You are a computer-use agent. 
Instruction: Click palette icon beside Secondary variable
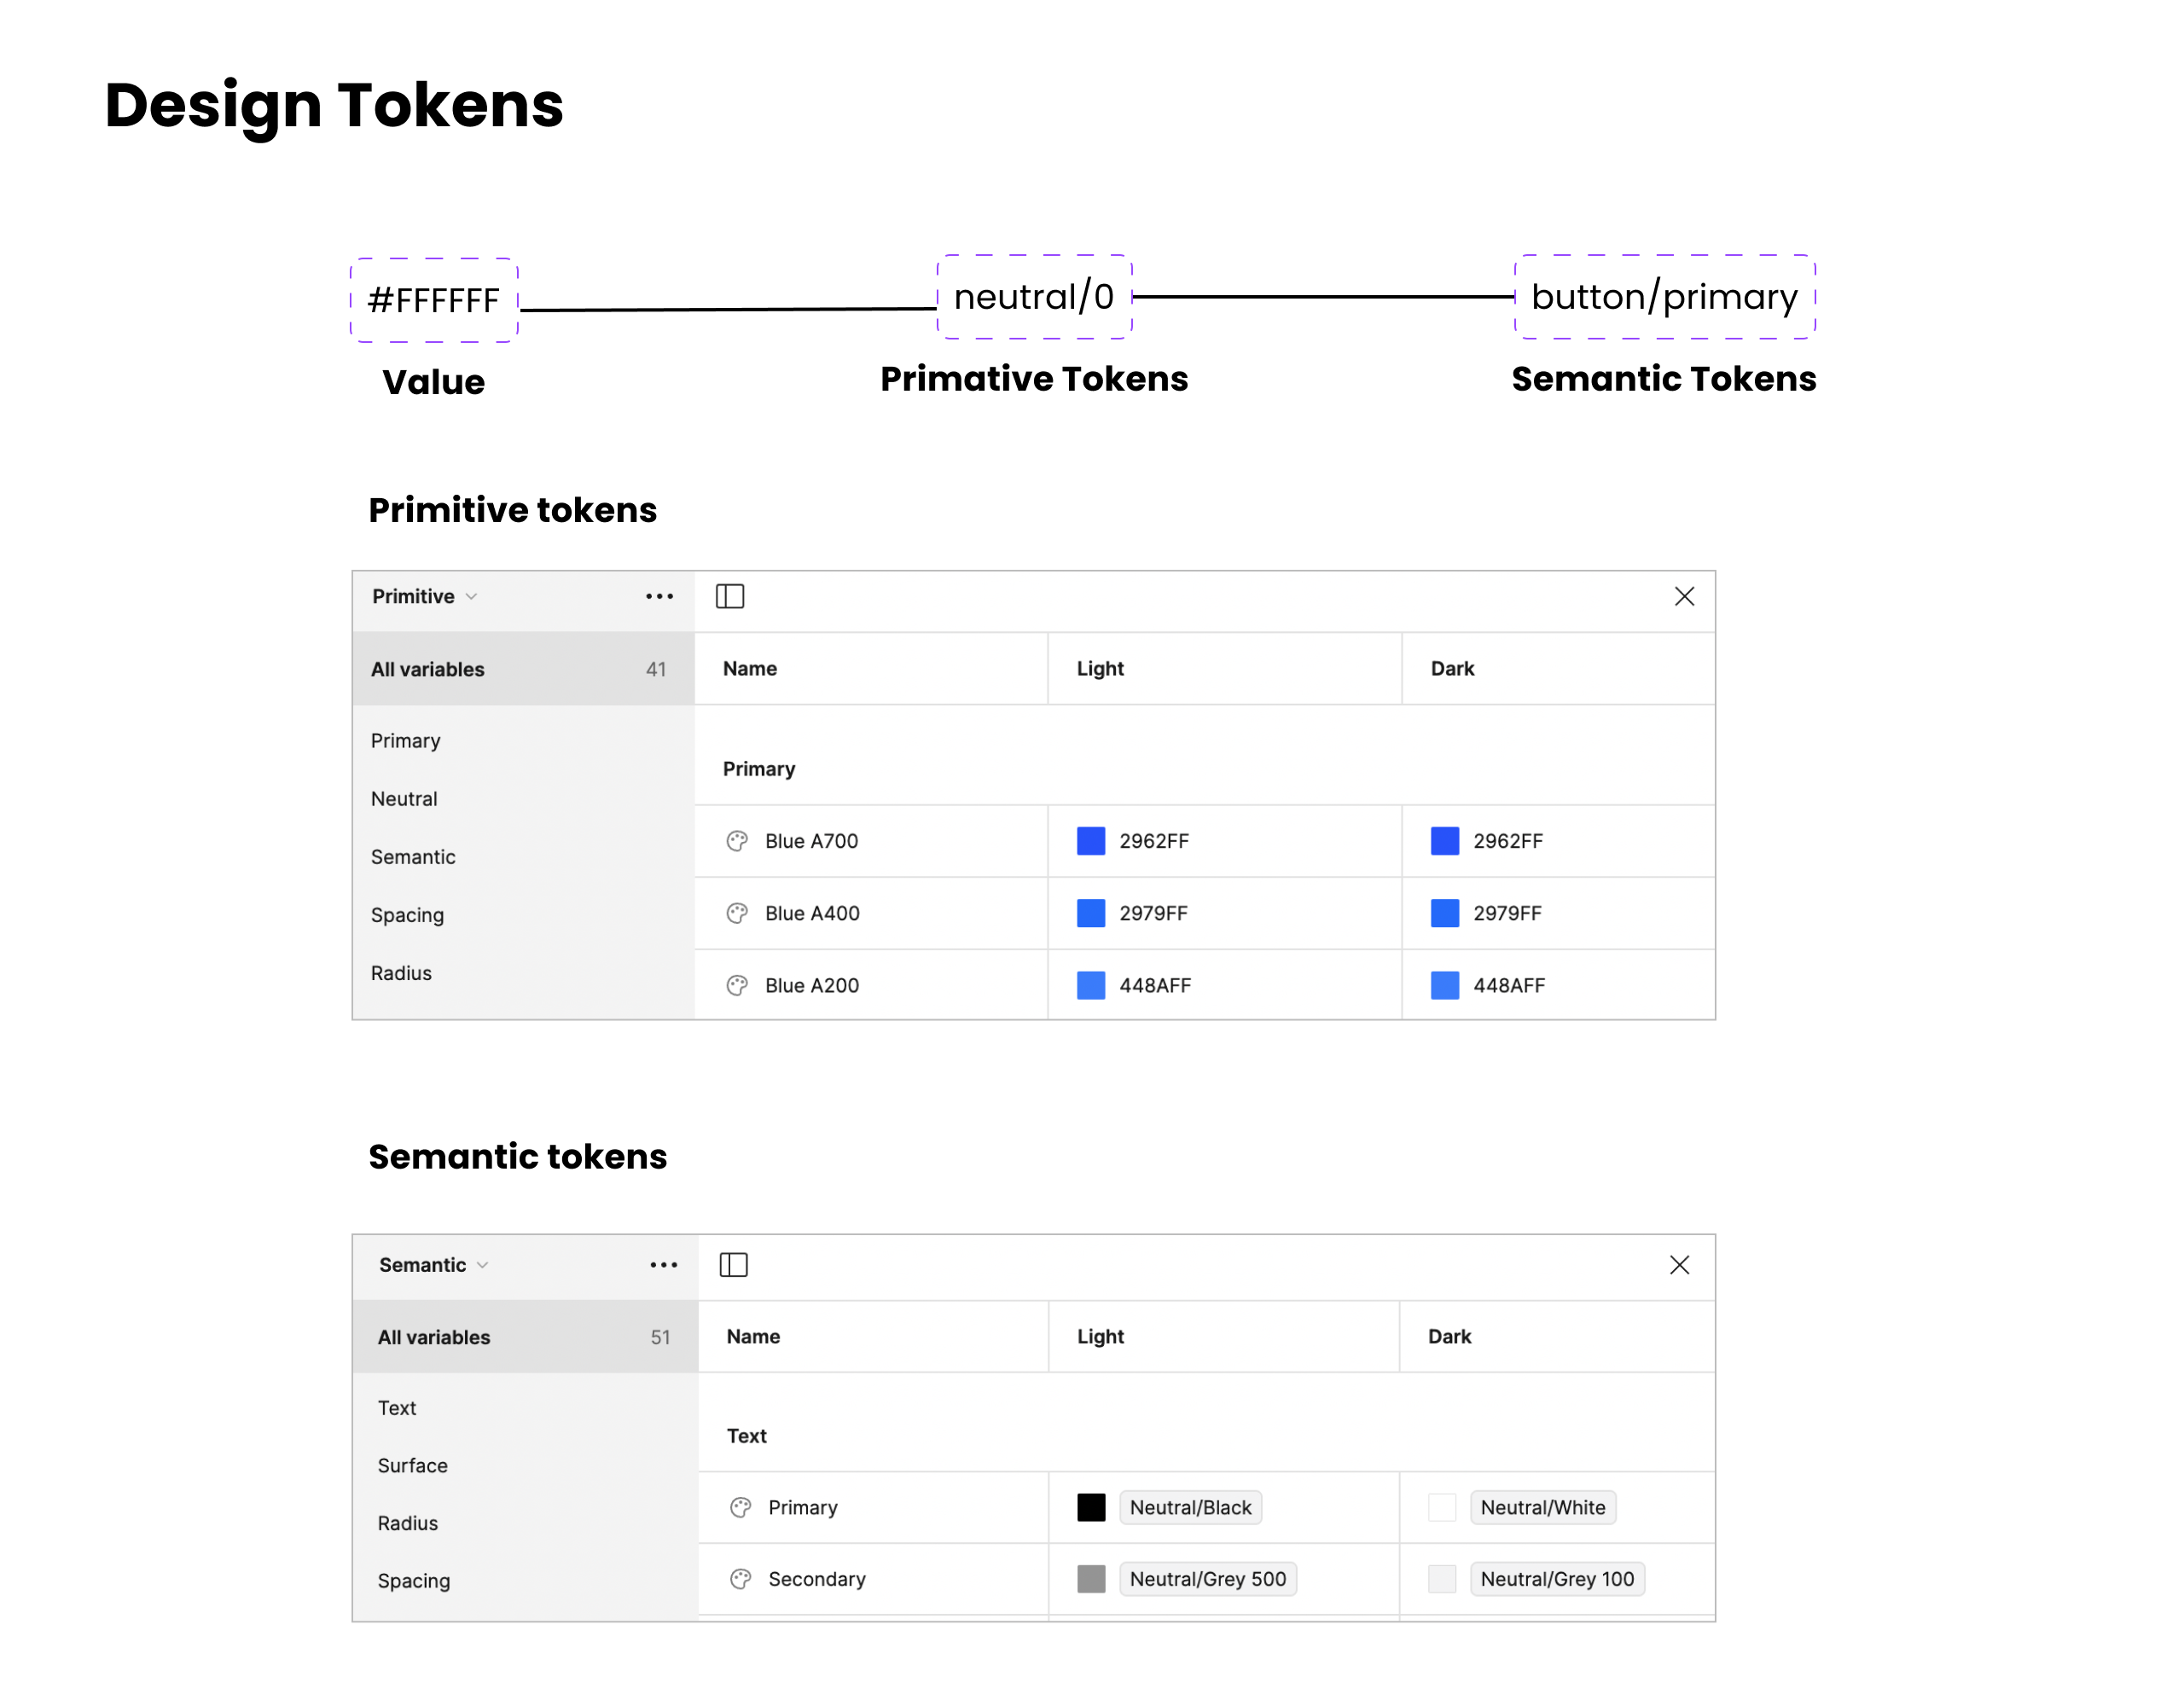tap(740, 1579)
